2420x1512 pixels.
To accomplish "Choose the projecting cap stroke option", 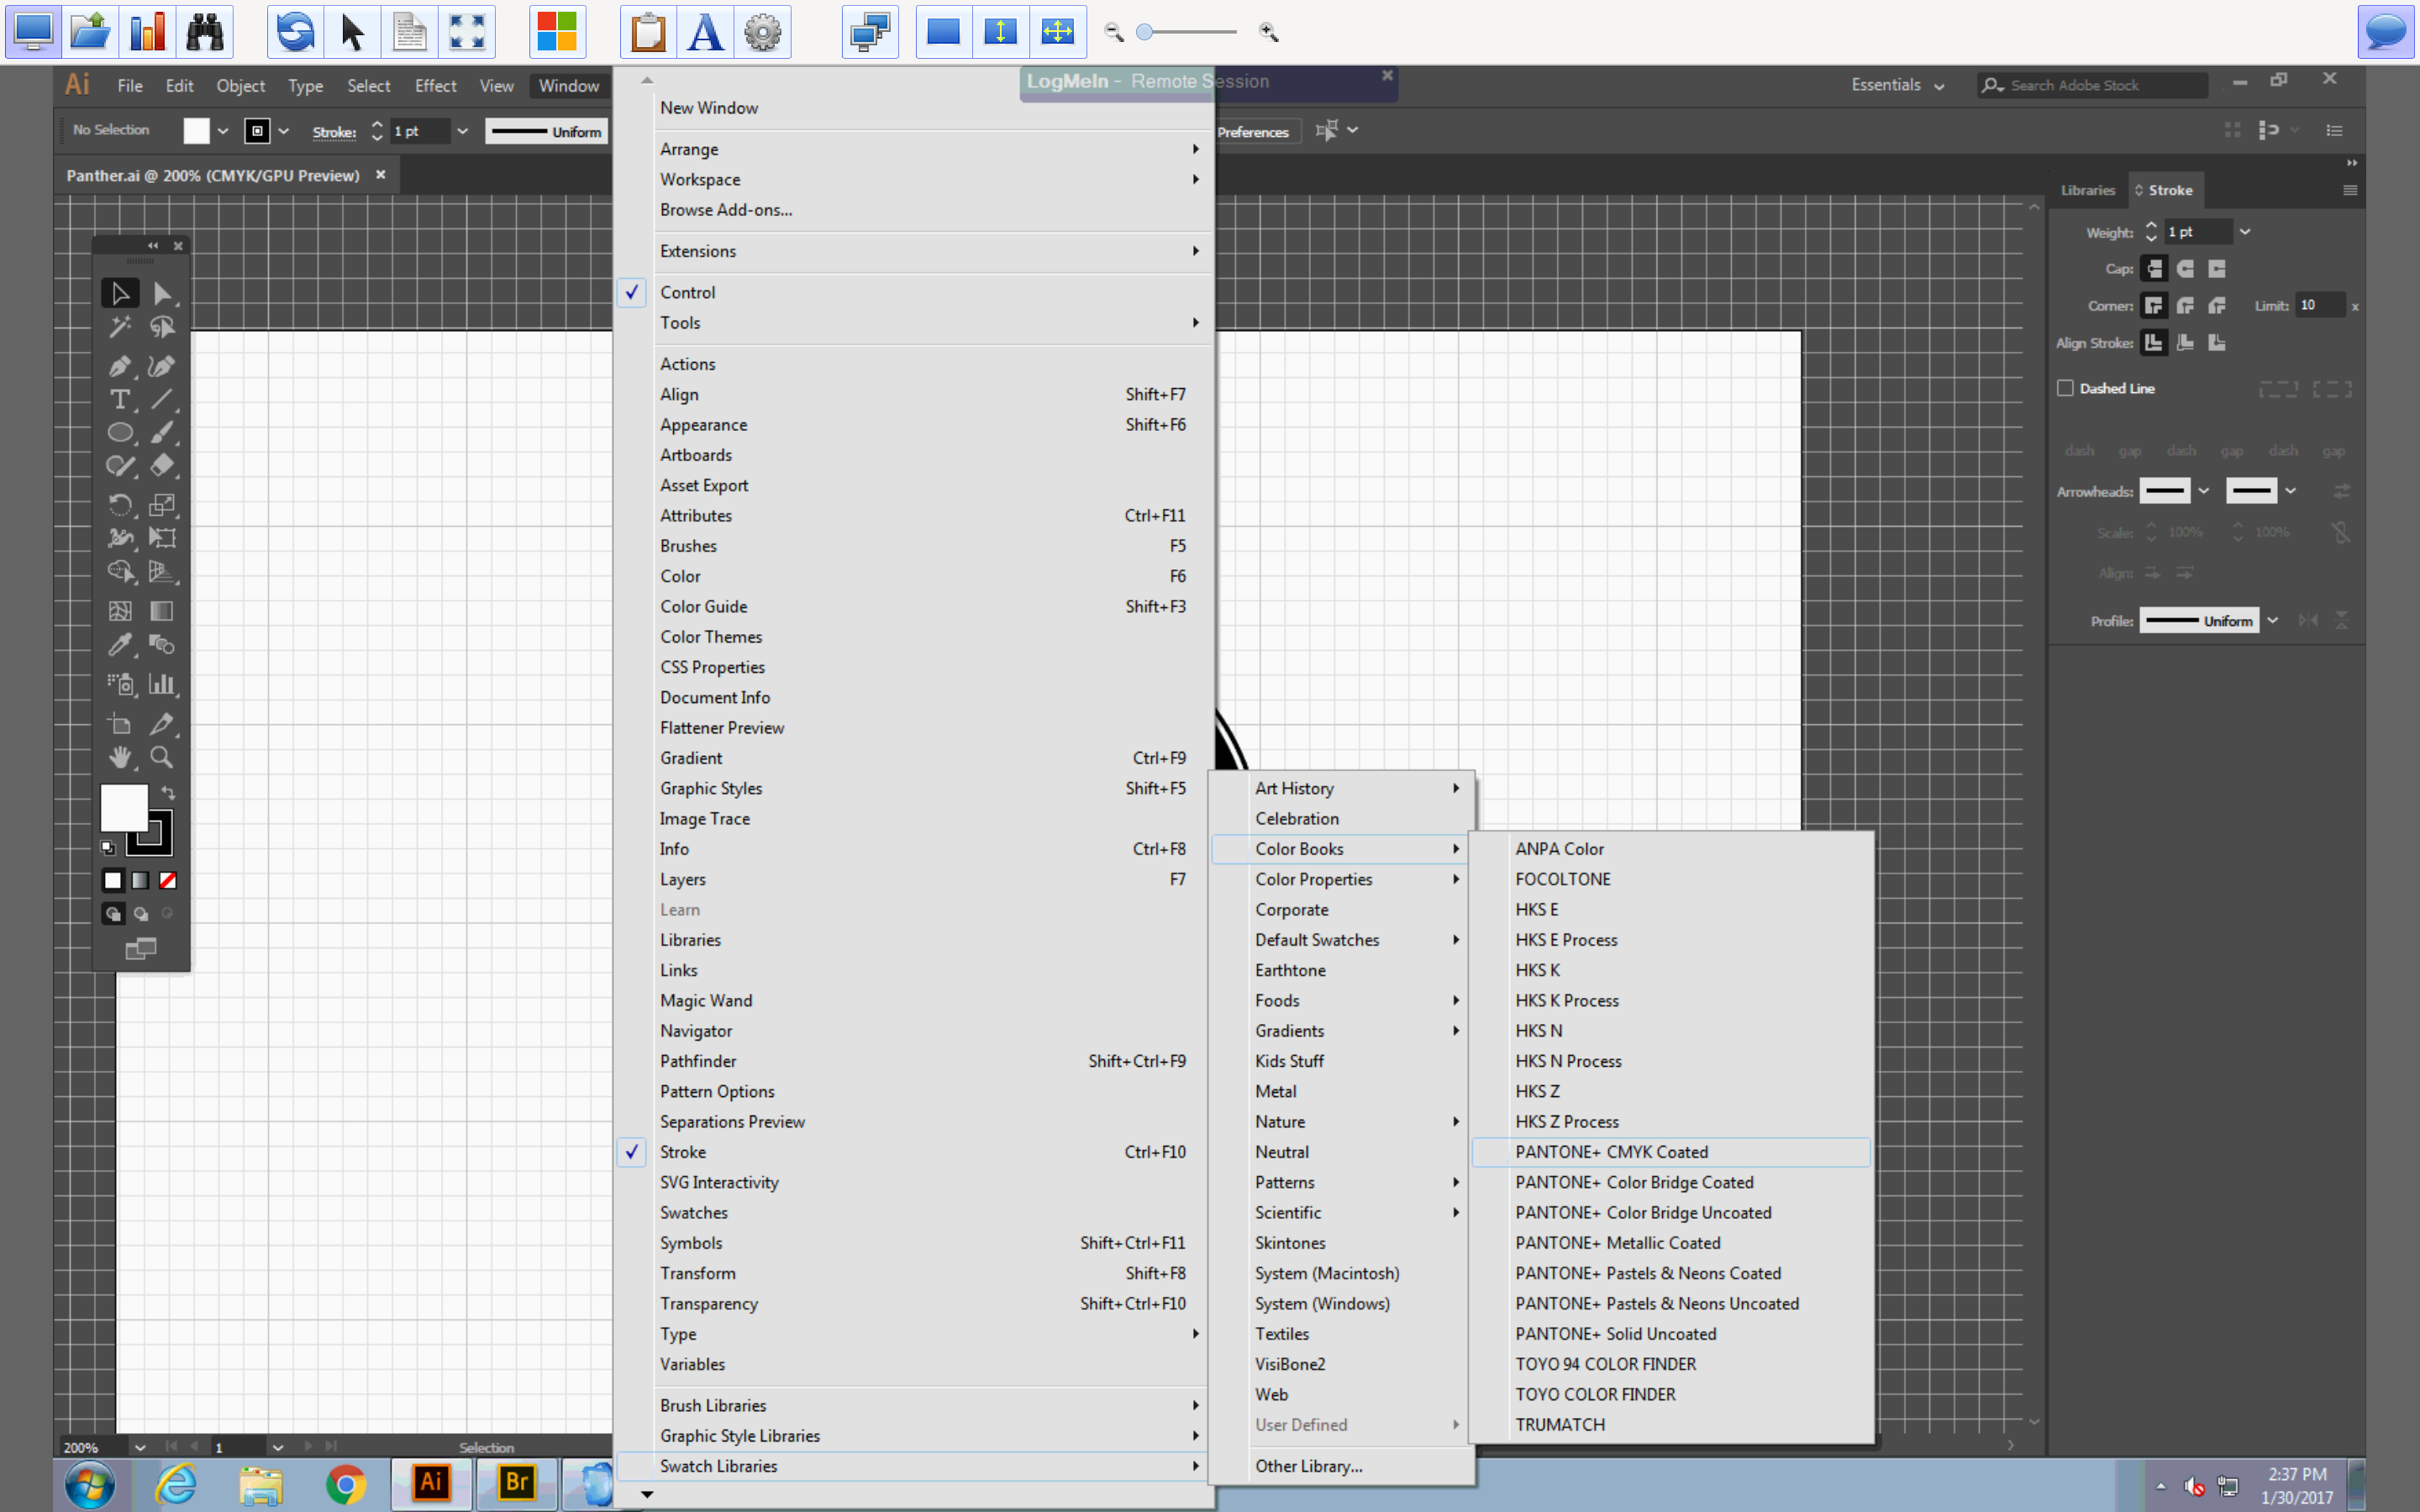I will 2217,268.
